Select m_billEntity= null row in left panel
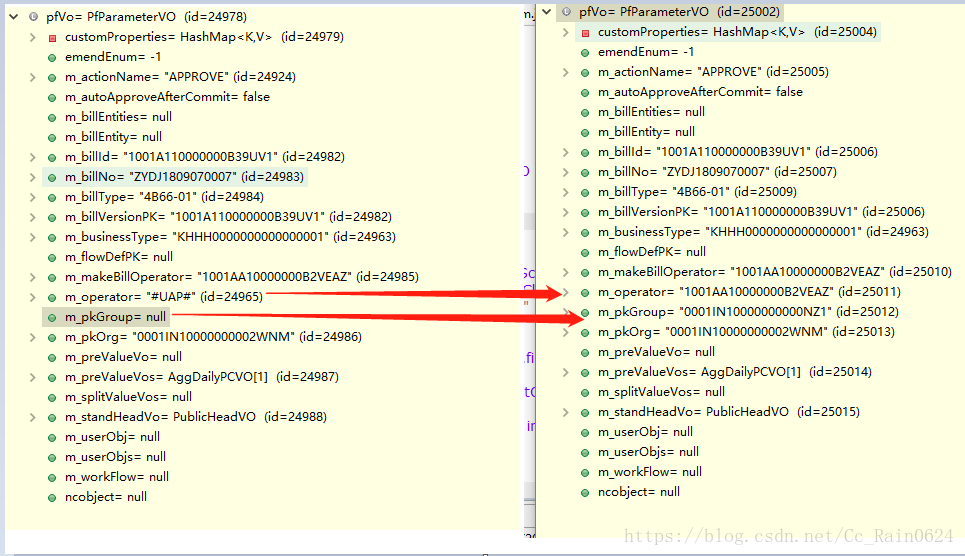965x556 pixels. point(113,137)
